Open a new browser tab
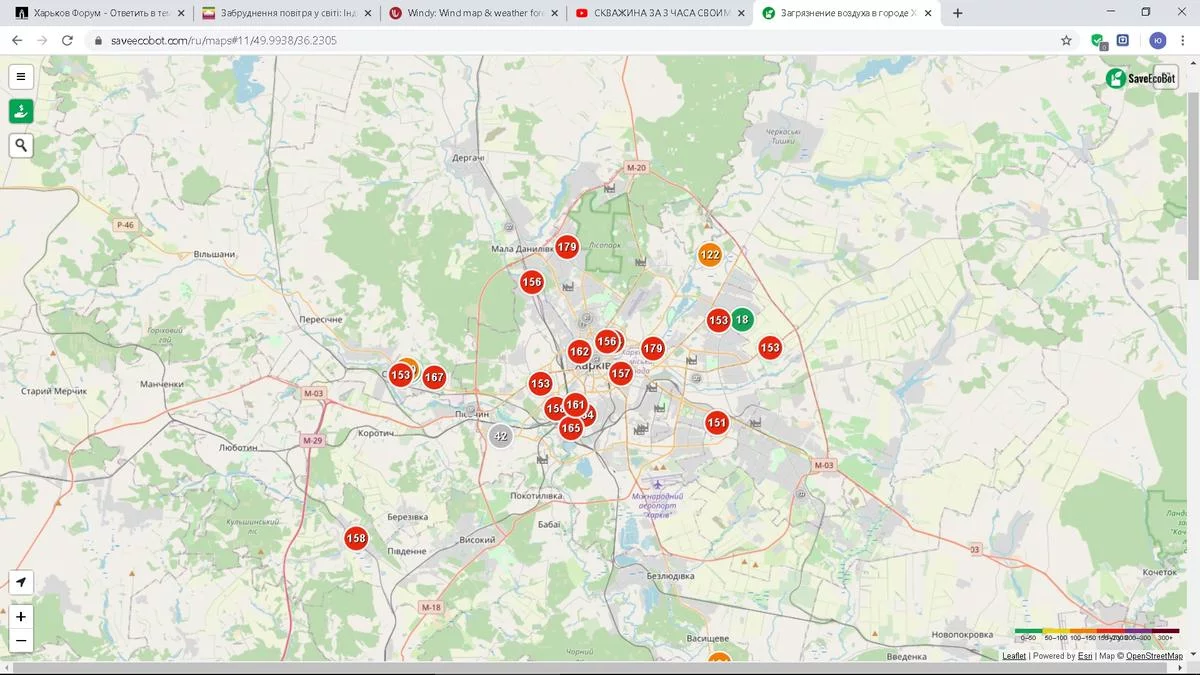Viewport: 1200px width, 675px height. pyautogui.click(x=958, y=13)
